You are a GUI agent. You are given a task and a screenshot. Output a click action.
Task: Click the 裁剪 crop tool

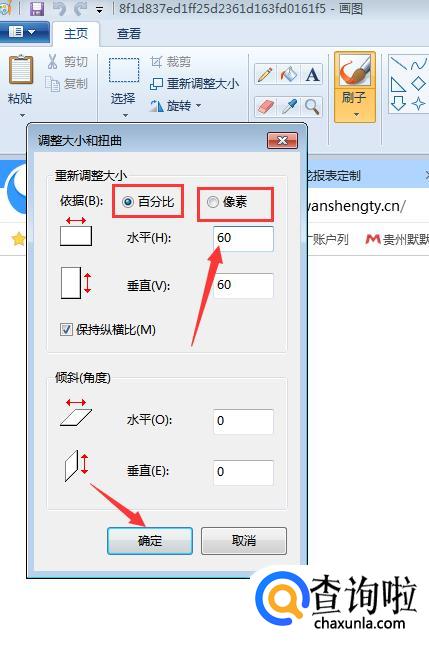point(170,62)
